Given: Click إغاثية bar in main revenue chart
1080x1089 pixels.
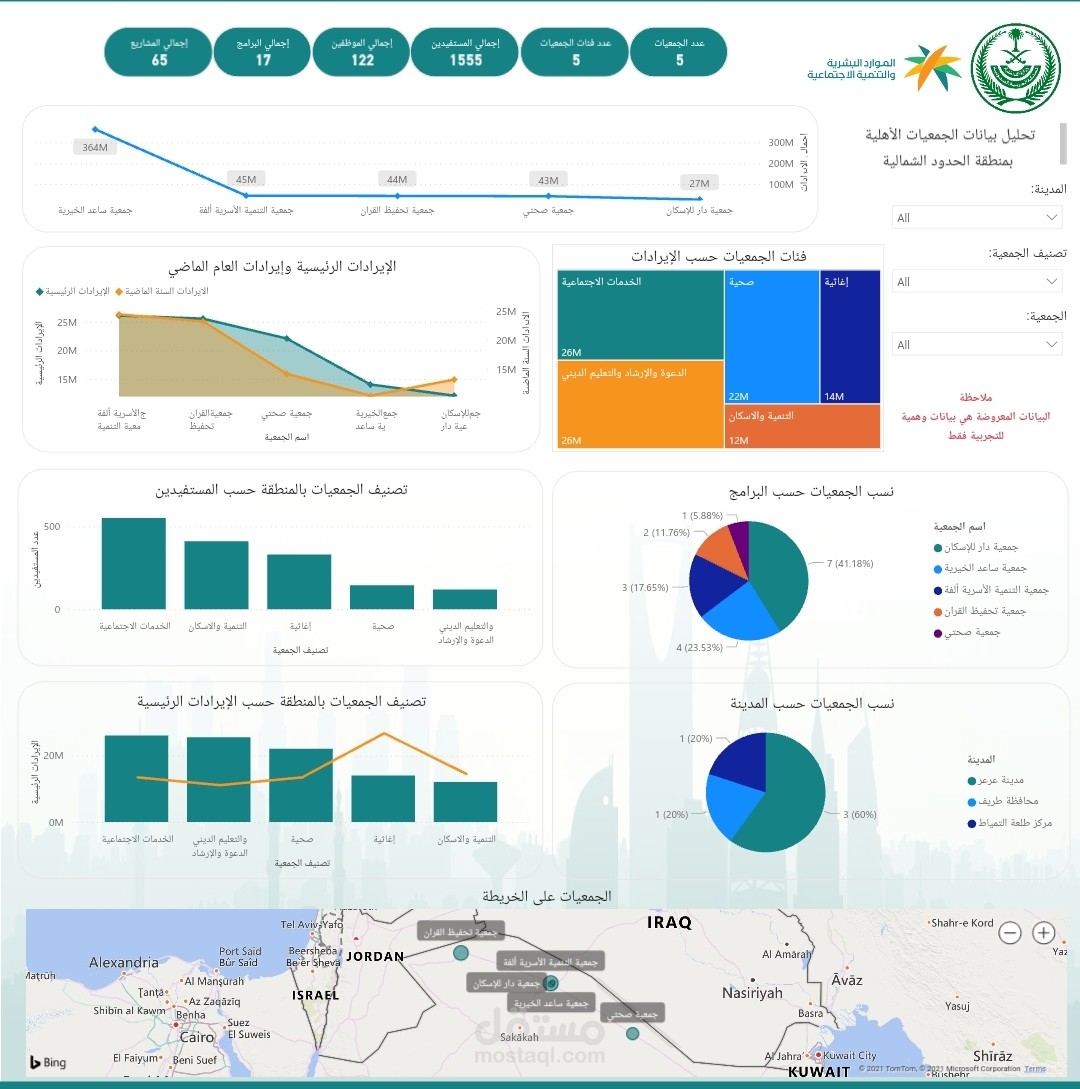Looking at the screenshot, I should point(383,799).
